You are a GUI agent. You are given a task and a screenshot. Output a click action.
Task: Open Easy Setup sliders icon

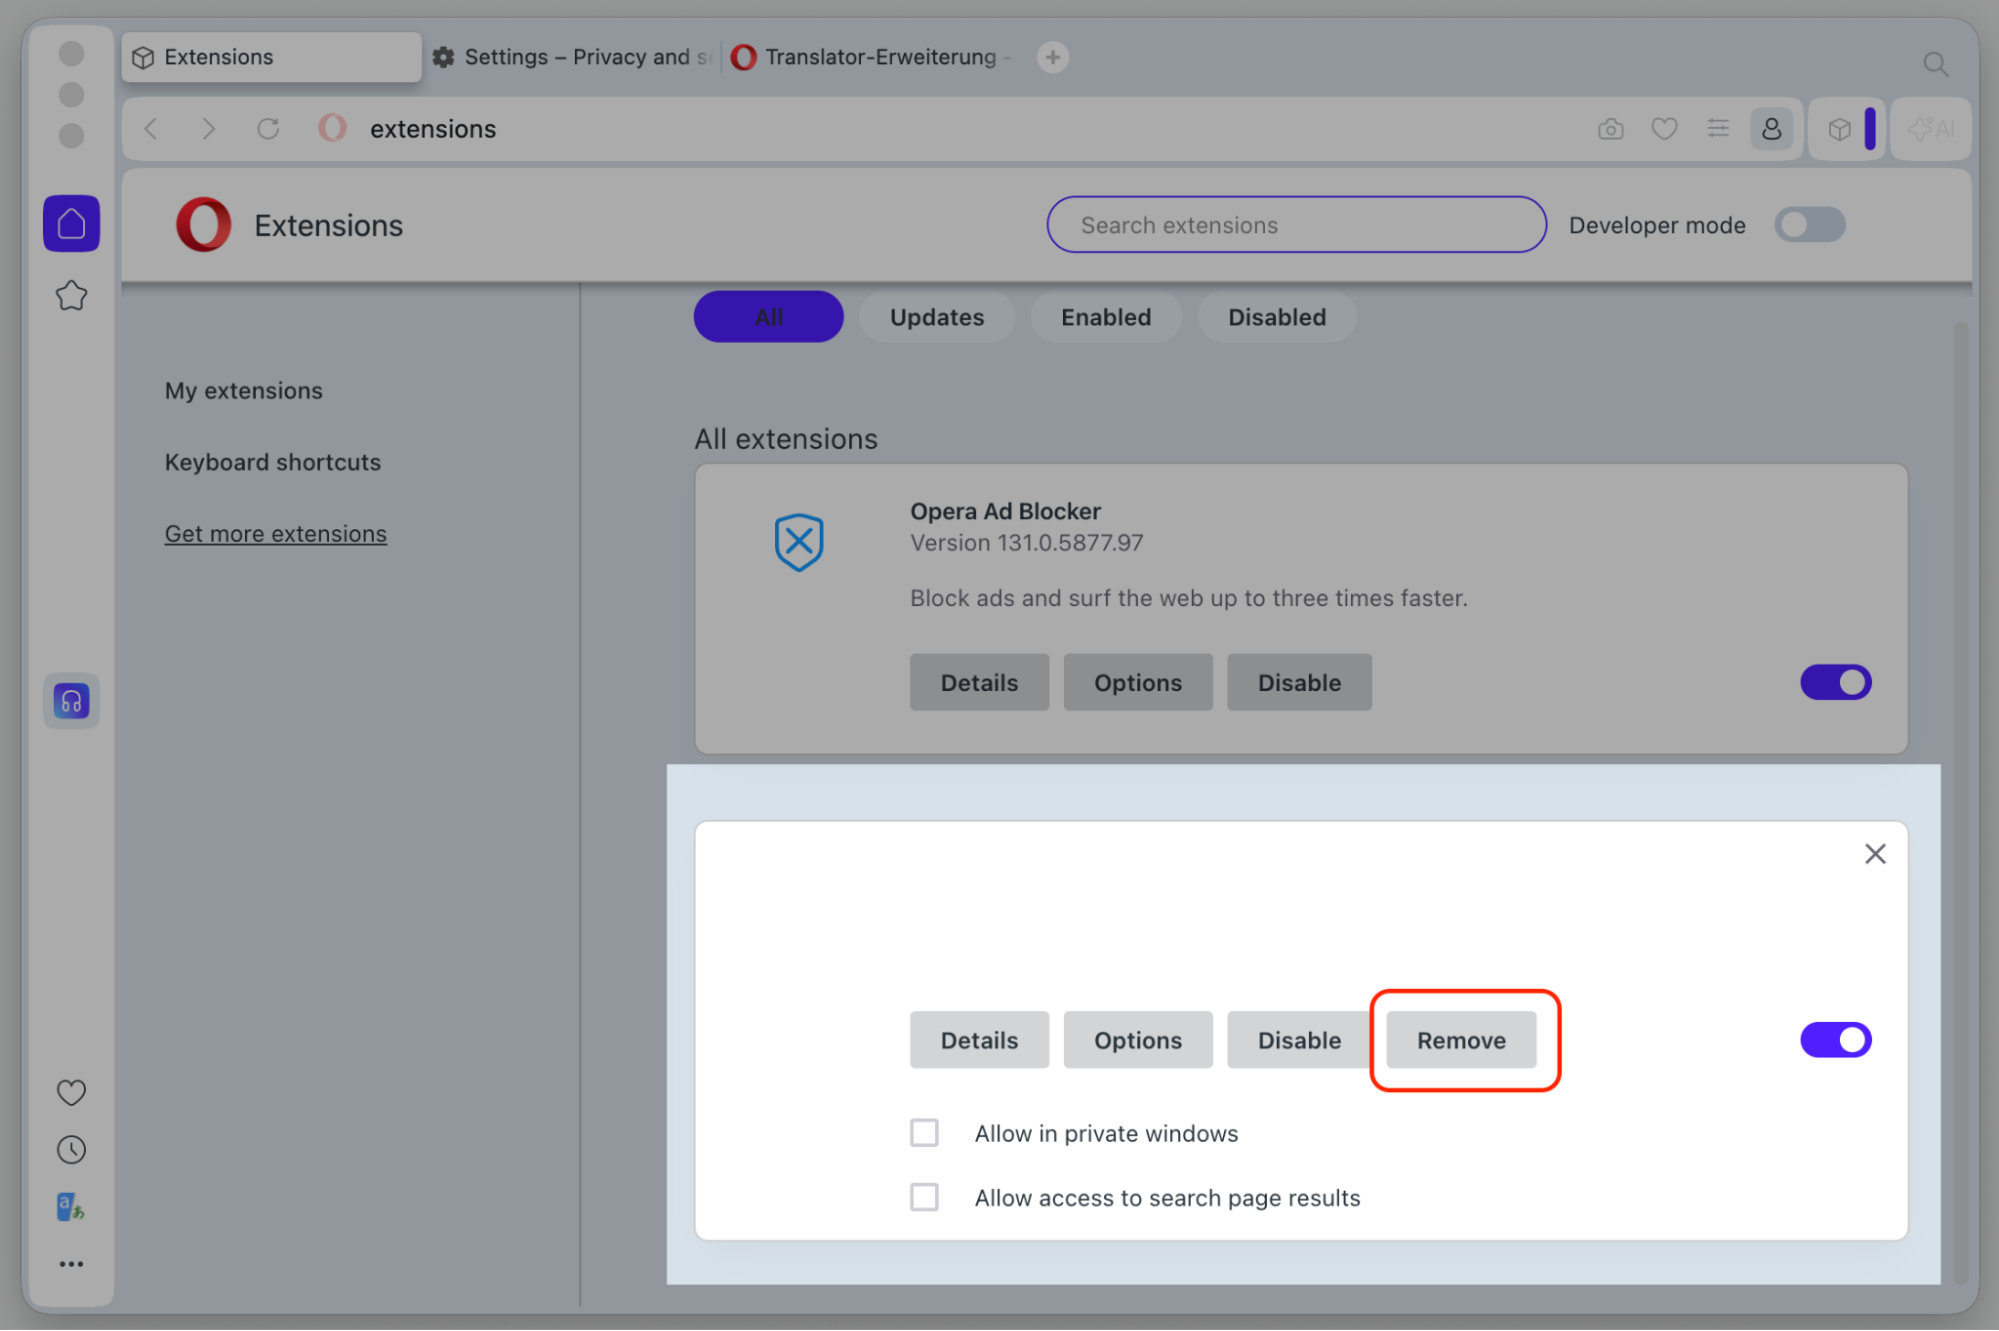click(1718, 129)
